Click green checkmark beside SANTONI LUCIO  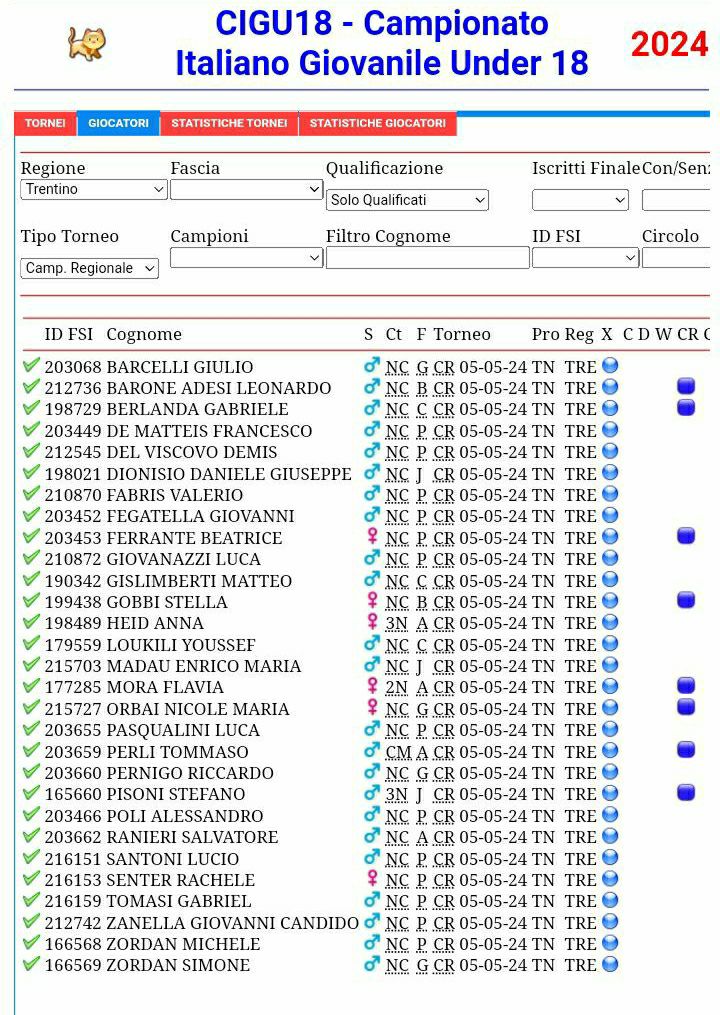[31, 858]
